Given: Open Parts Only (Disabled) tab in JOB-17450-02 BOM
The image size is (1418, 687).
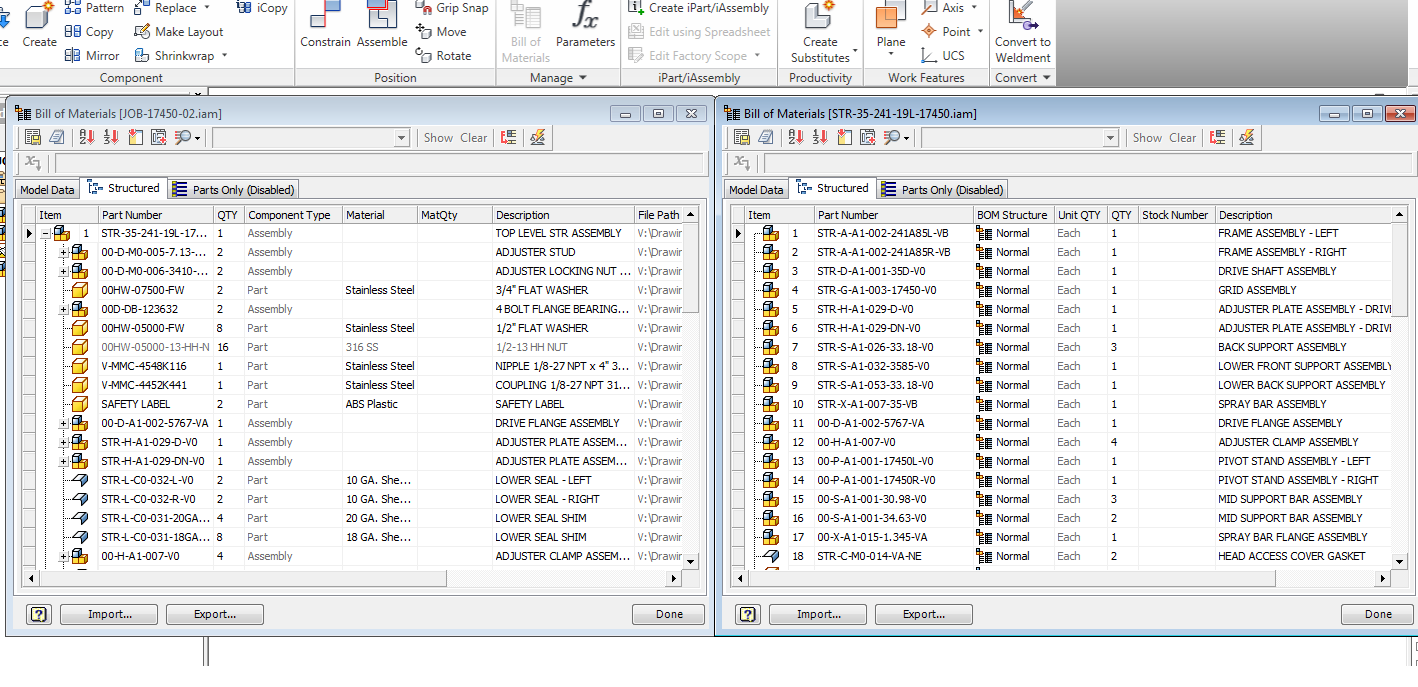Looking at the screenshot, I should 233,189.
